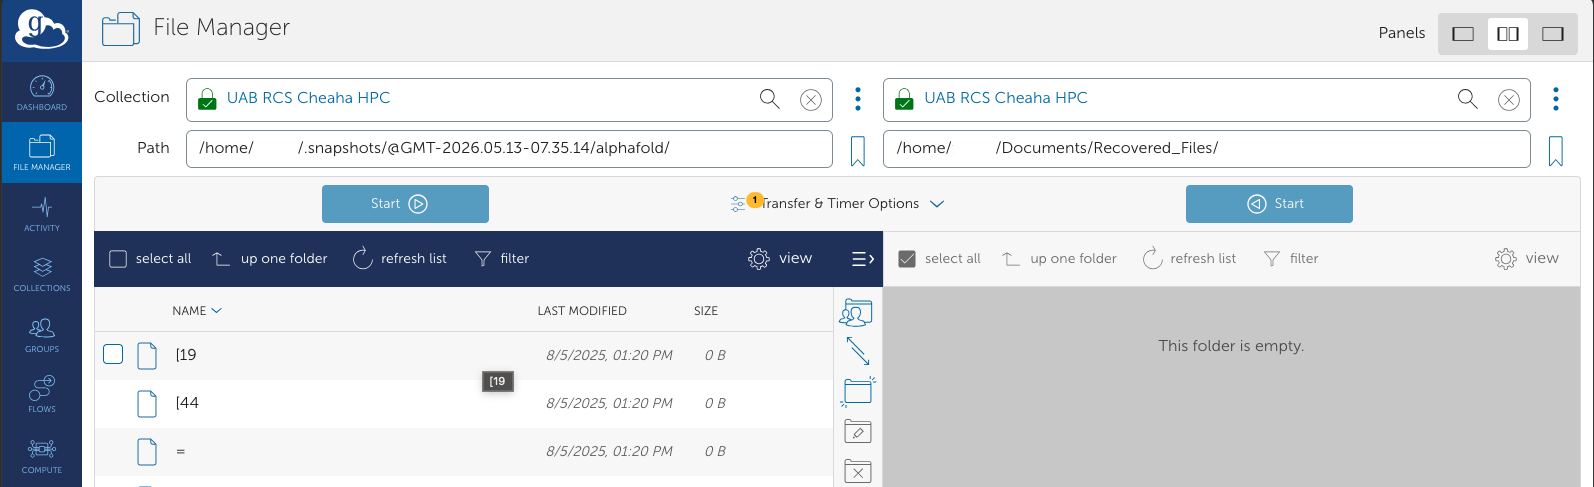Open Collections in sidebar
Screen dimensions: 1594x487
click(41, 274)
